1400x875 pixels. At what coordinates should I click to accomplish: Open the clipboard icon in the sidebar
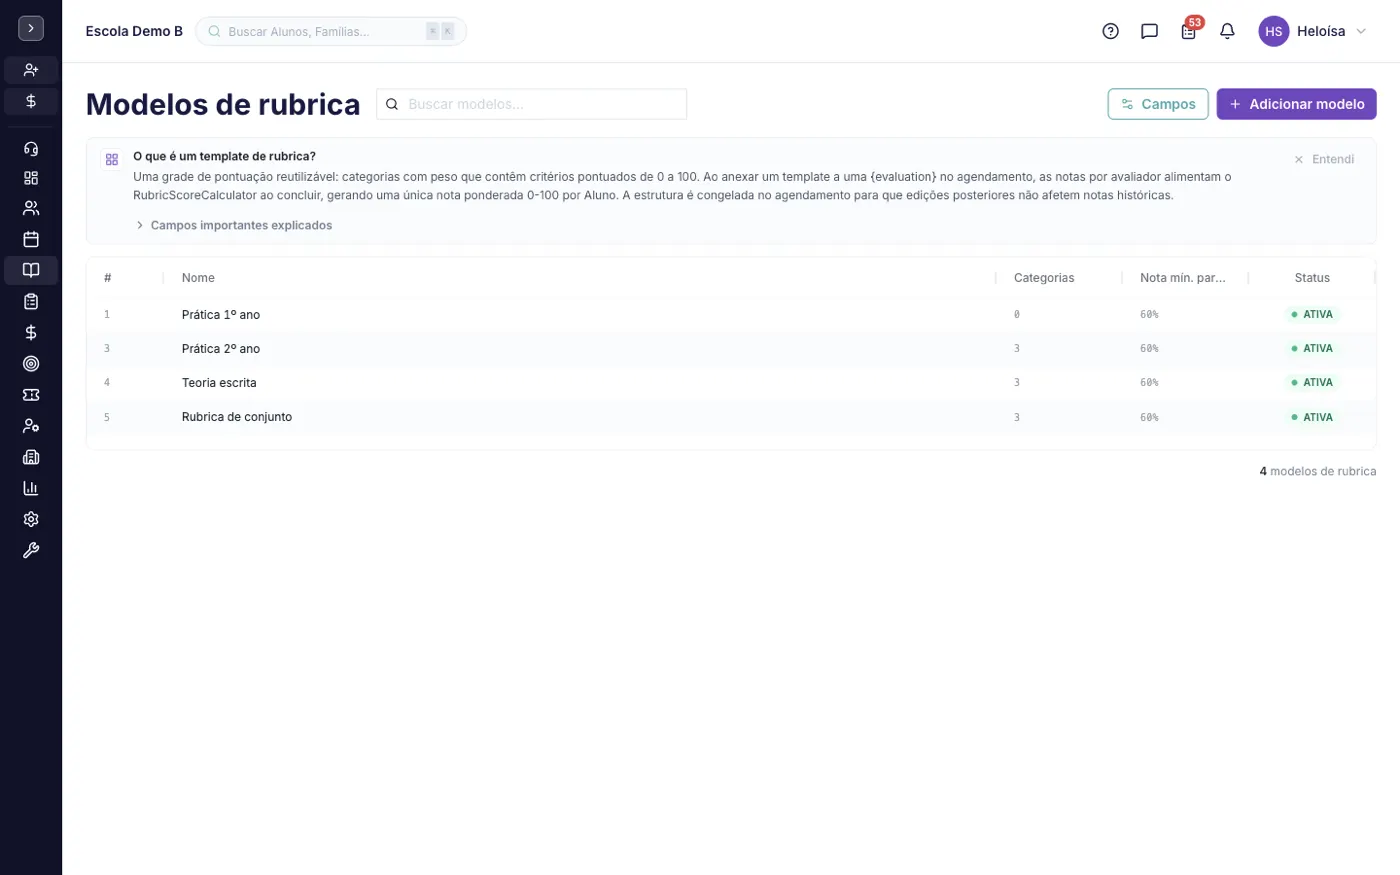pos(31,301)
